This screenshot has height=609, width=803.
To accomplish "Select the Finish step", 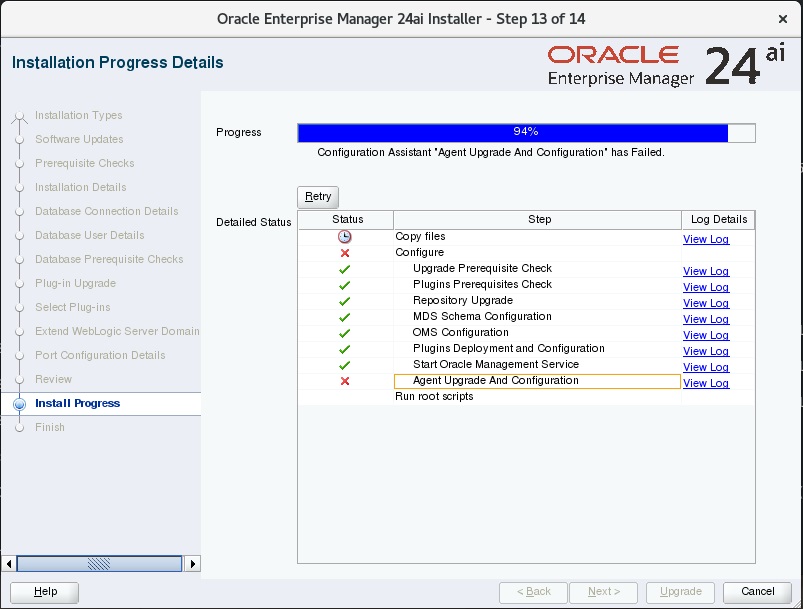I will 50,428.
